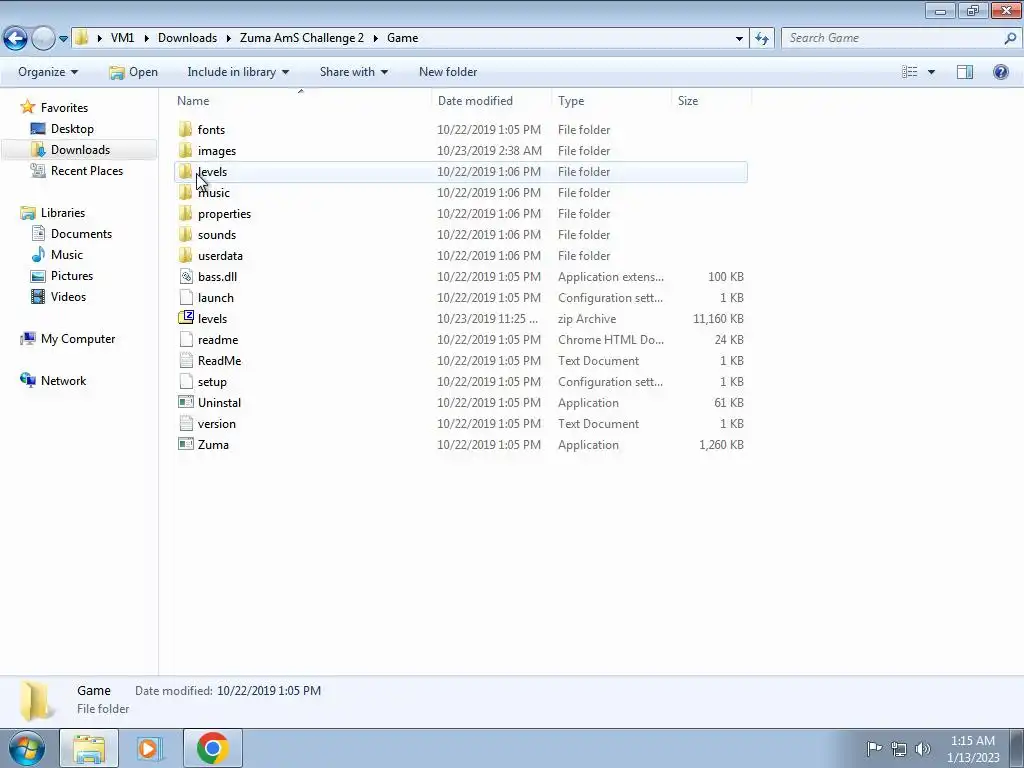Viewport: 1024px width, 768px height.
Task: Select the Zuma application icon
Action: 186,444
